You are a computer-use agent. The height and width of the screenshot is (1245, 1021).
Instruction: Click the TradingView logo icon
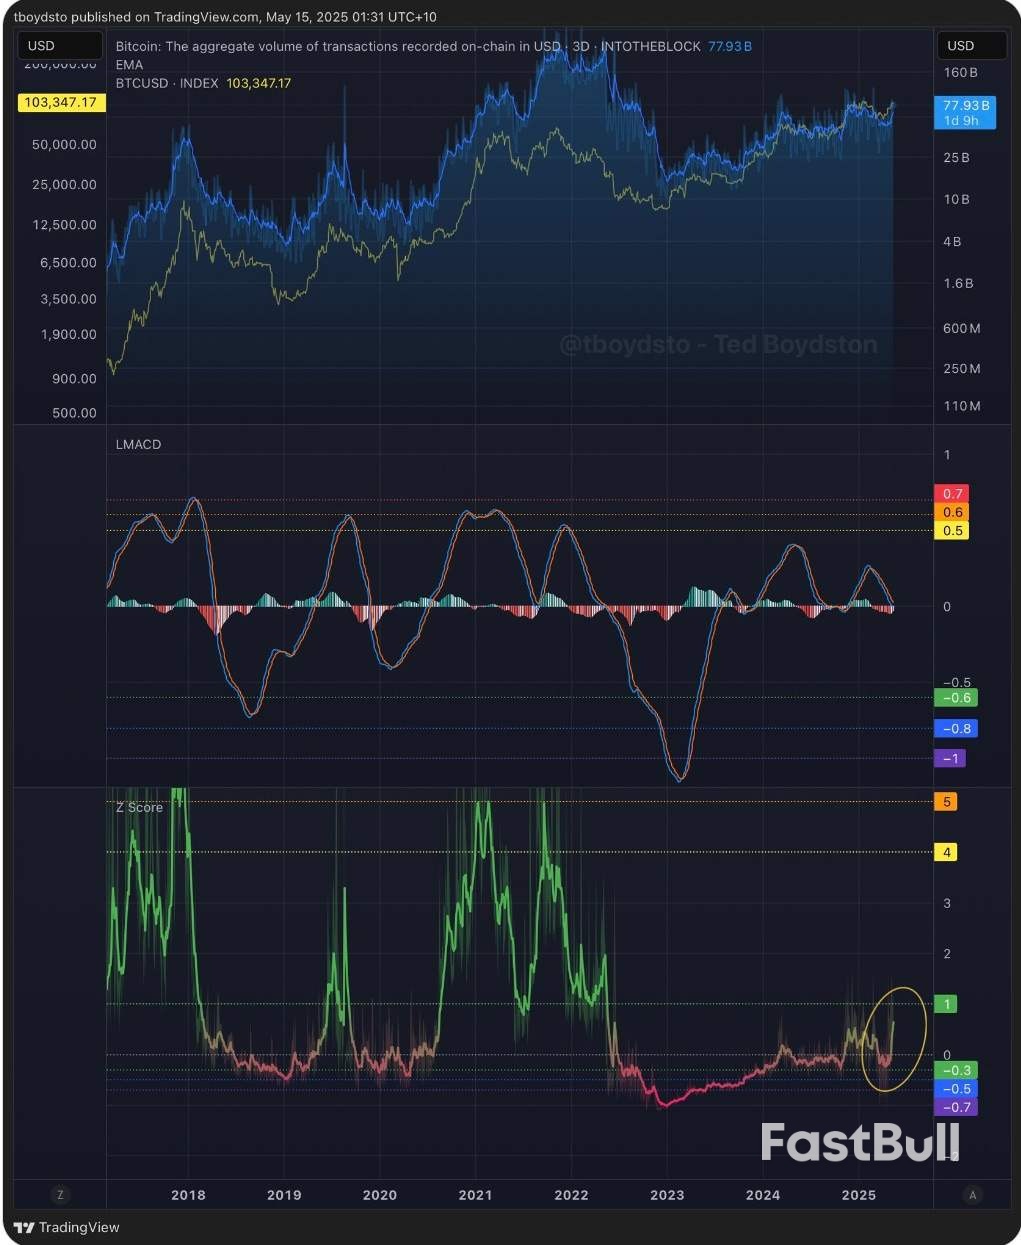coord(24,1227)
